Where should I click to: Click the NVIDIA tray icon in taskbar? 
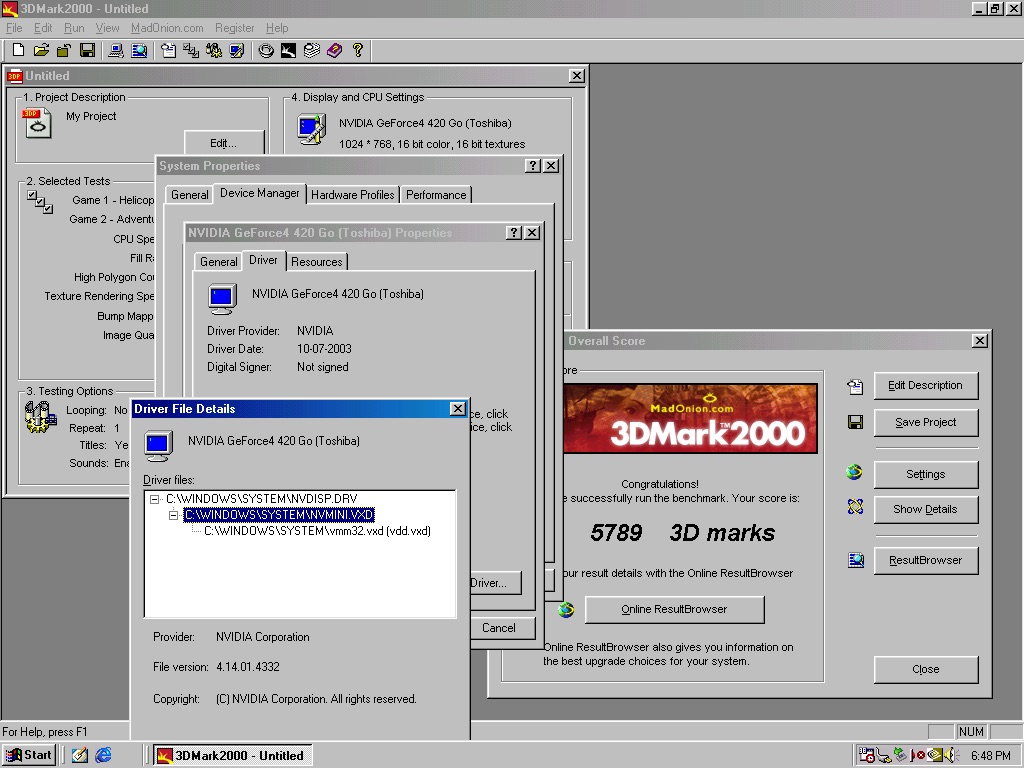935,755
